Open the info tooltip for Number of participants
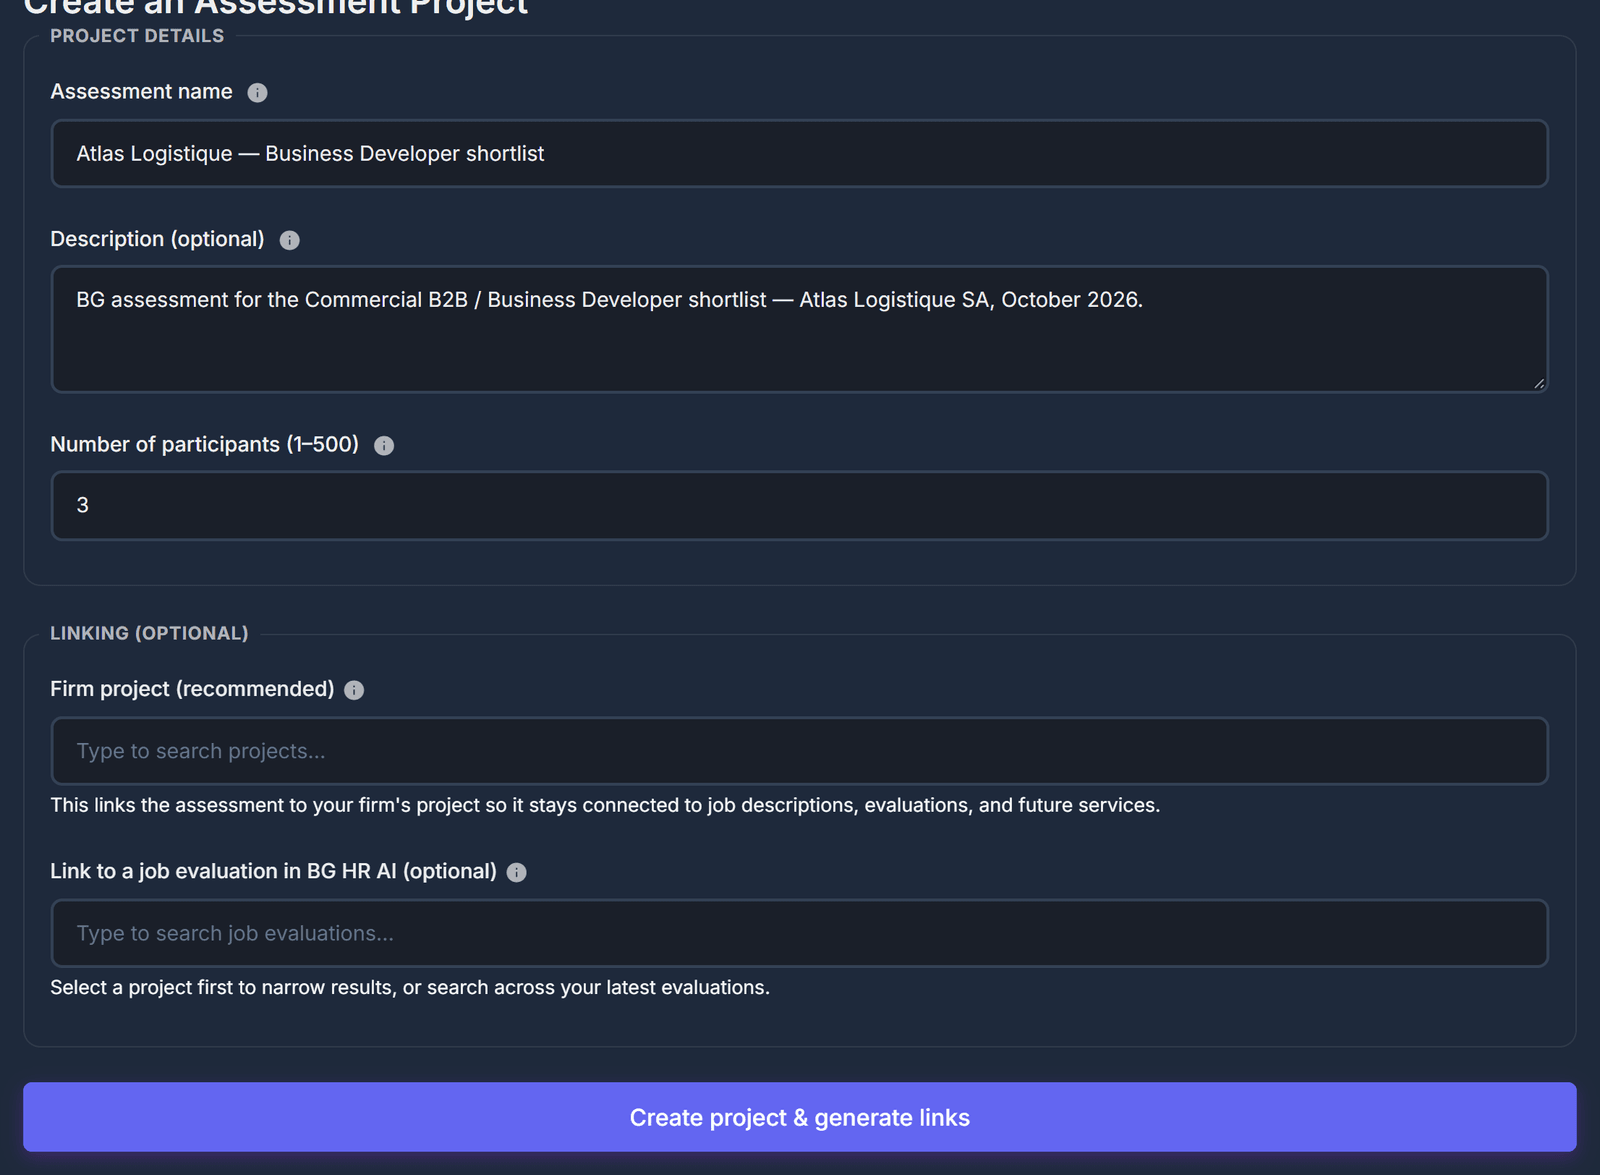Screen dimensions: 1600x1175 pos(384,446)
